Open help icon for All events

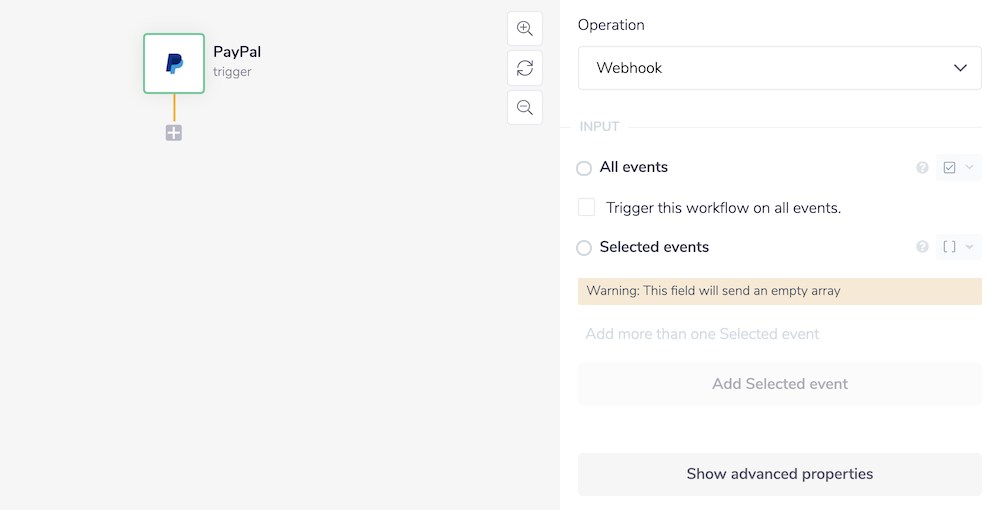[x=922, y=168]
